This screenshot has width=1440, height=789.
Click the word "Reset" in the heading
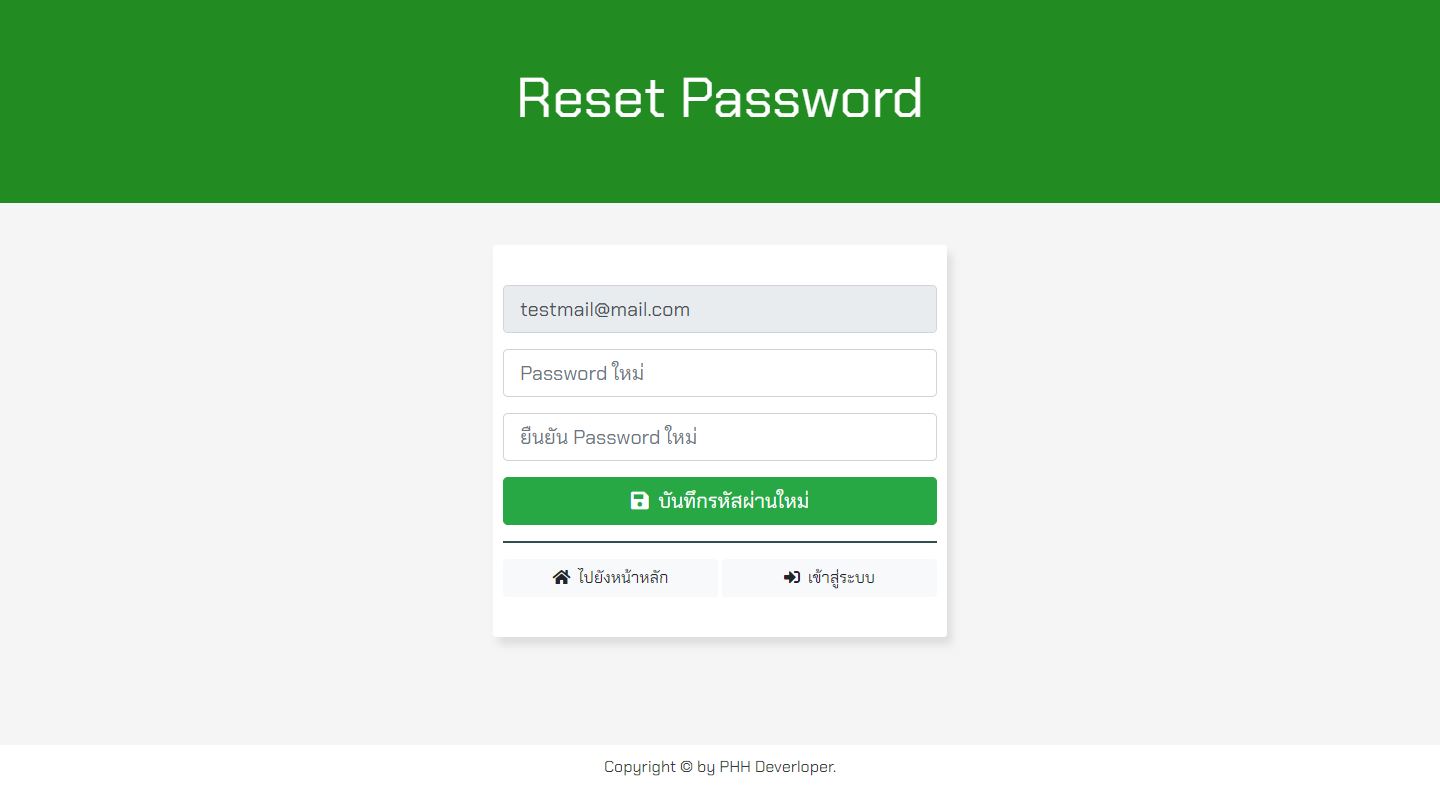coord(590,98)
